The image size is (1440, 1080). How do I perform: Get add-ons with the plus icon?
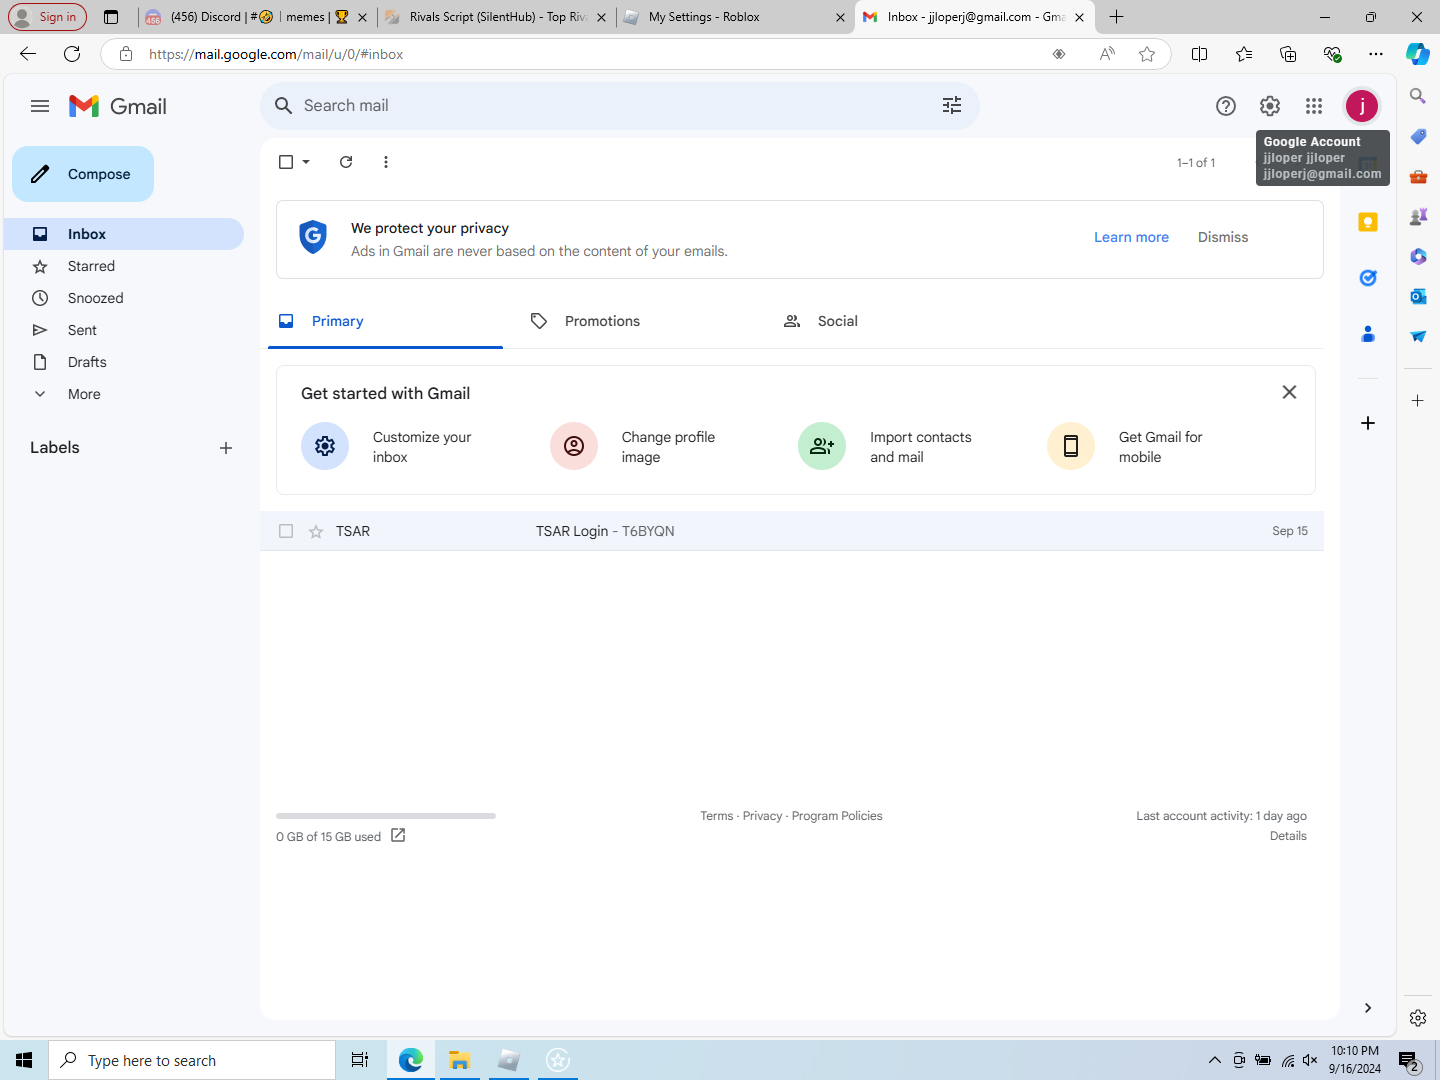[1368, 423]
